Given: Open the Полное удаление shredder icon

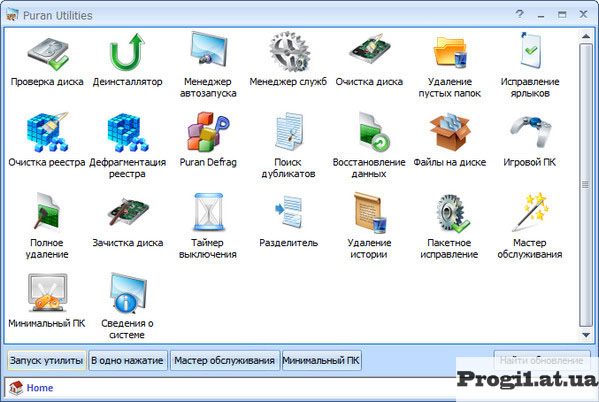Looking at the screenshot, I should click(47, 212).
